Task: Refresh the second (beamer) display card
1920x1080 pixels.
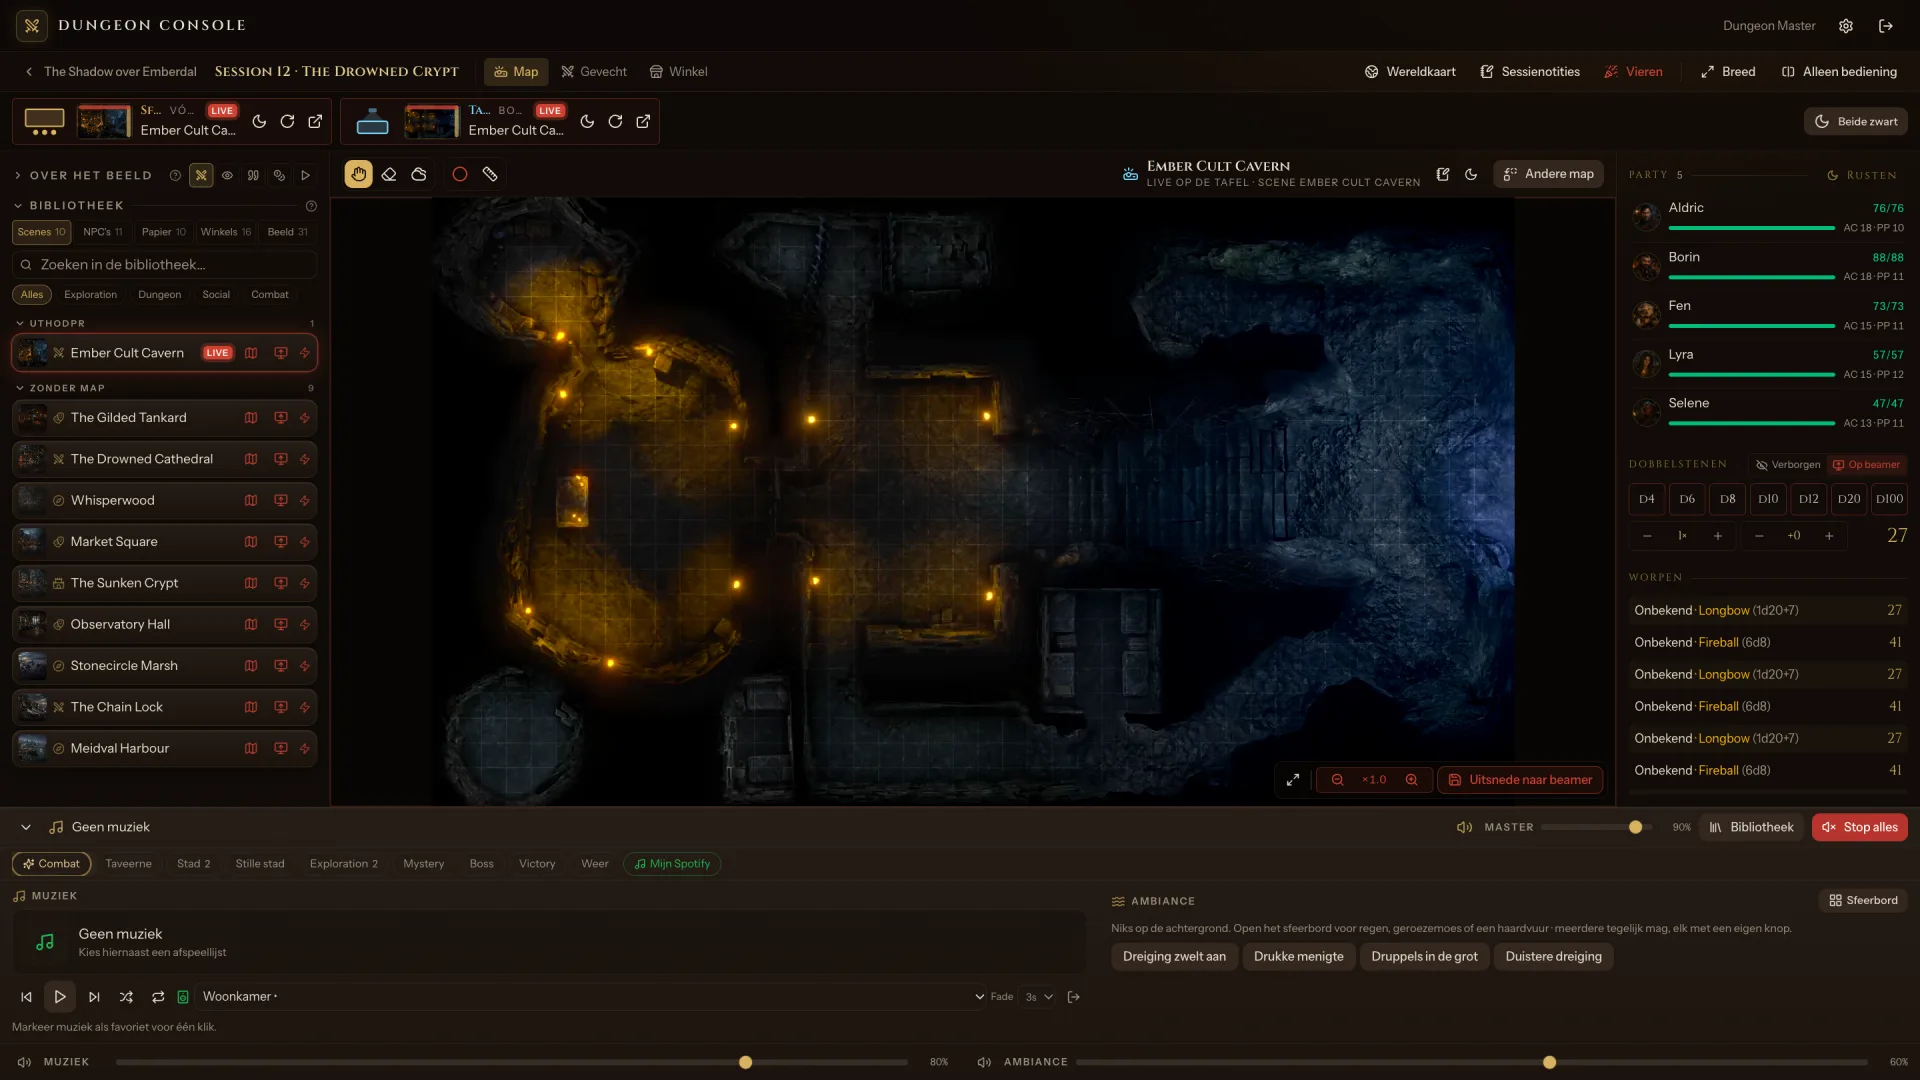Action: coord(615,121)
